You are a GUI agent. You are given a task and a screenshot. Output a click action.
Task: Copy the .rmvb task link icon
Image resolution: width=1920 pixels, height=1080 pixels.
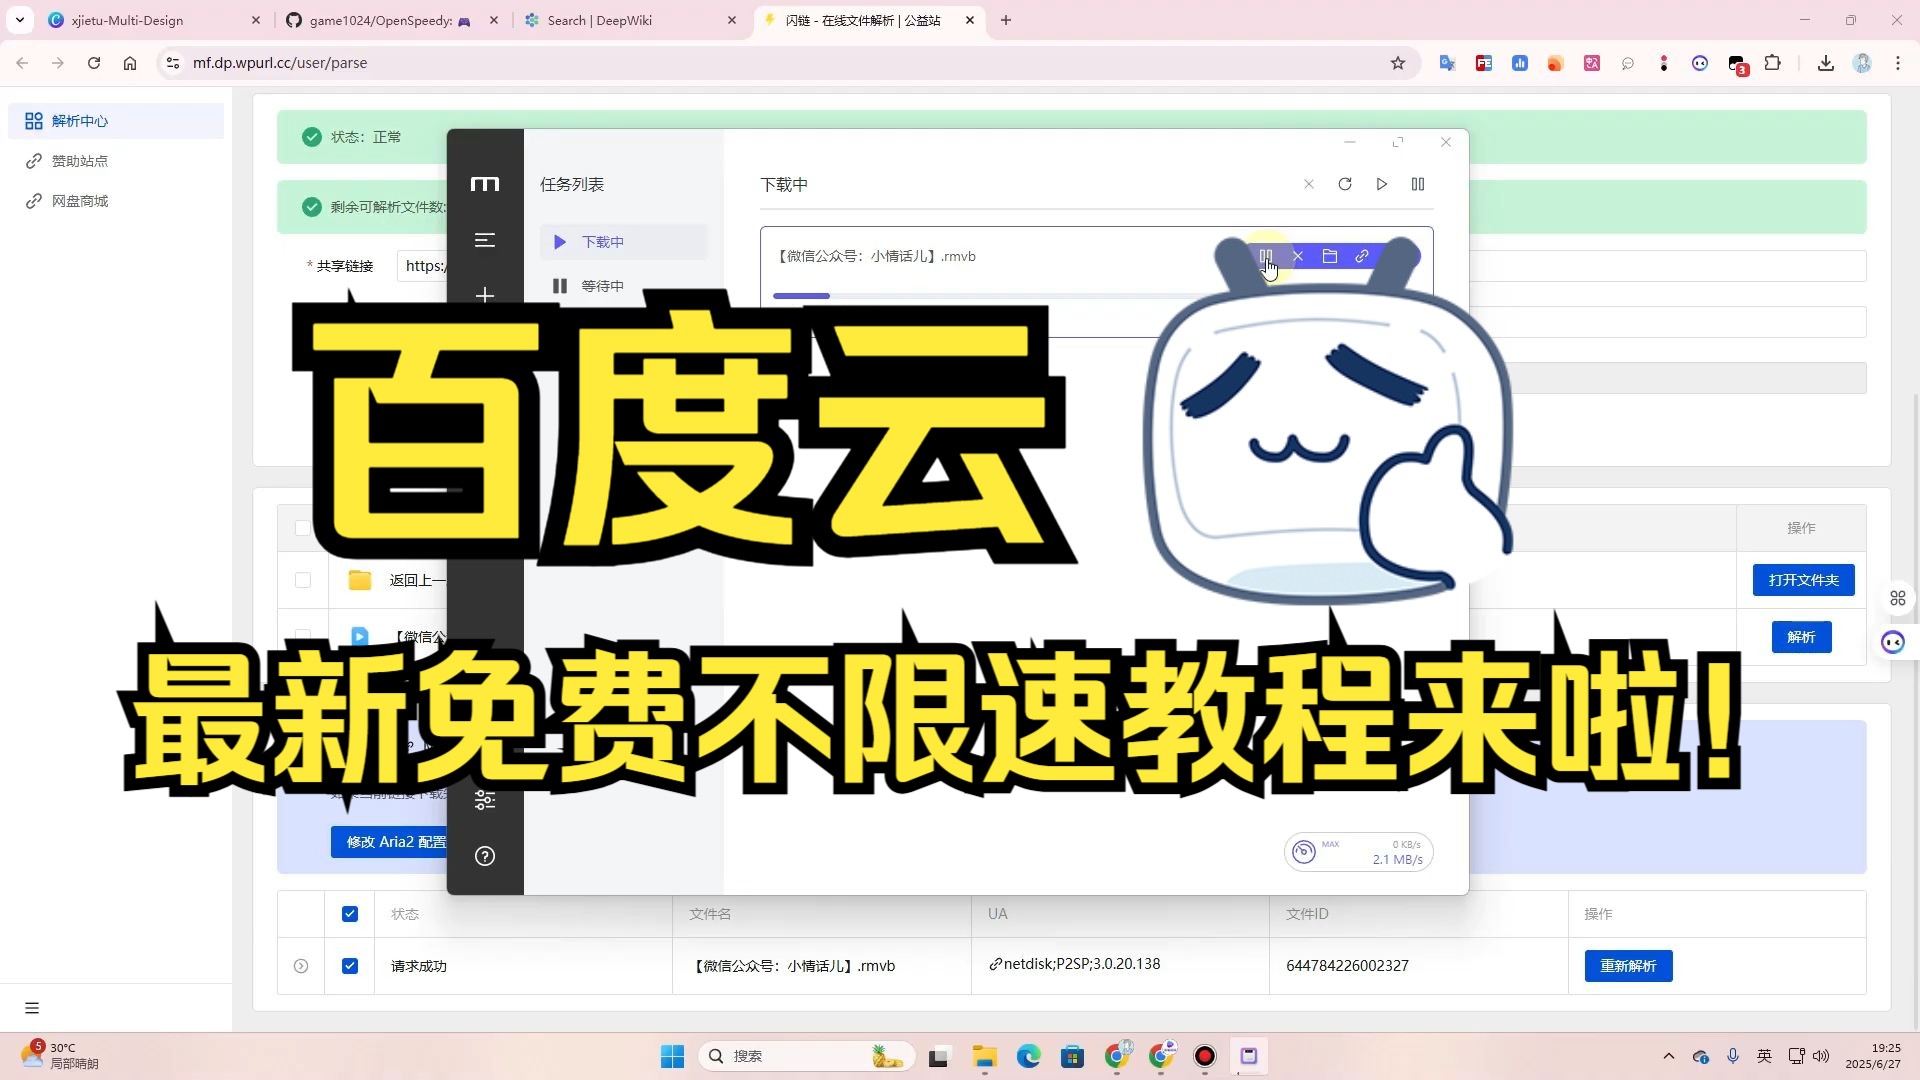point(1362,256)
